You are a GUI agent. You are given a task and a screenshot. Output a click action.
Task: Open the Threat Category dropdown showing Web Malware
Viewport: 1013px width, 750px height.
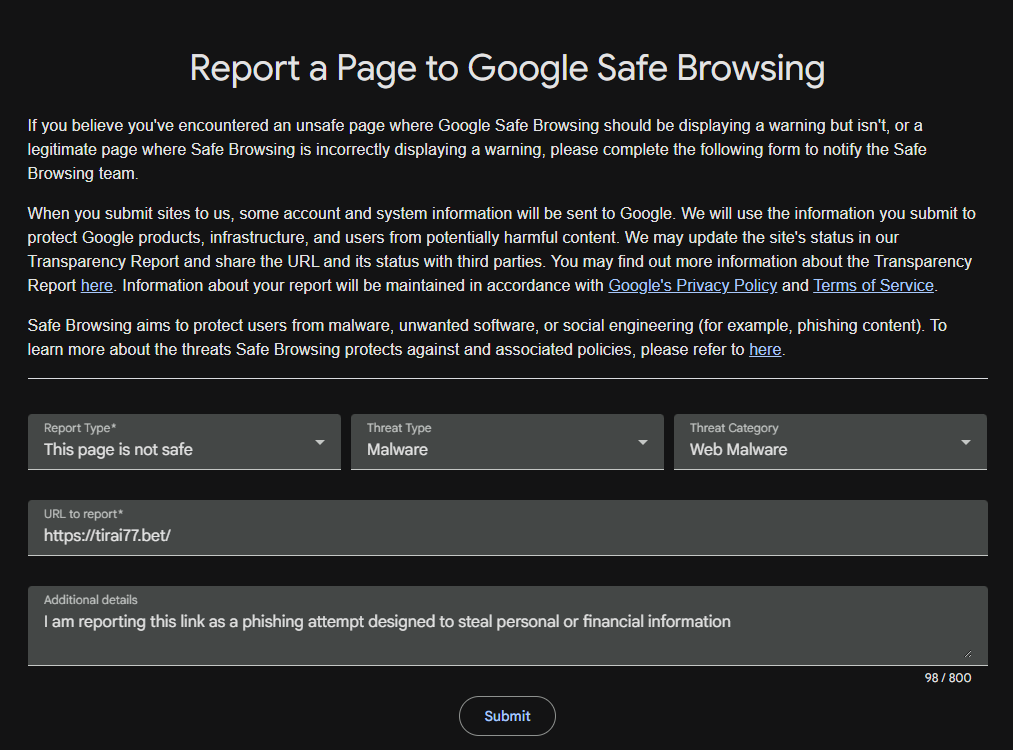(830, 442)
